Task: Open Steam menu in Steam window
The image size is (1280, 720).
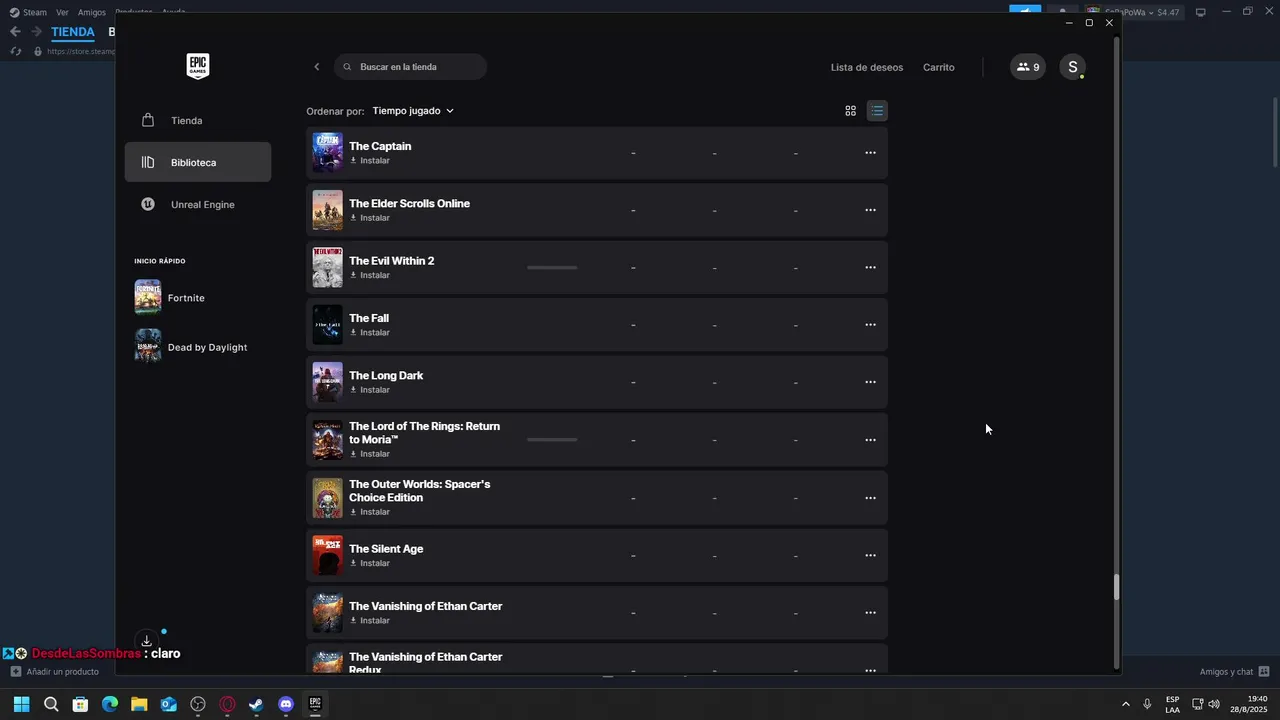Action: tap(29, 12)
